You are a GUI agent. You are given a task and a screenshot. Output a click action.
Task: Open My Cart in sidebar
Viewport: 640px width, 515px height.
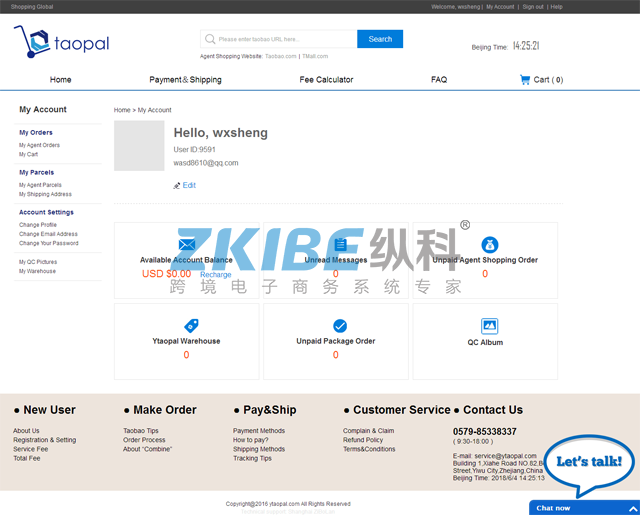click(x=29, y=154)
